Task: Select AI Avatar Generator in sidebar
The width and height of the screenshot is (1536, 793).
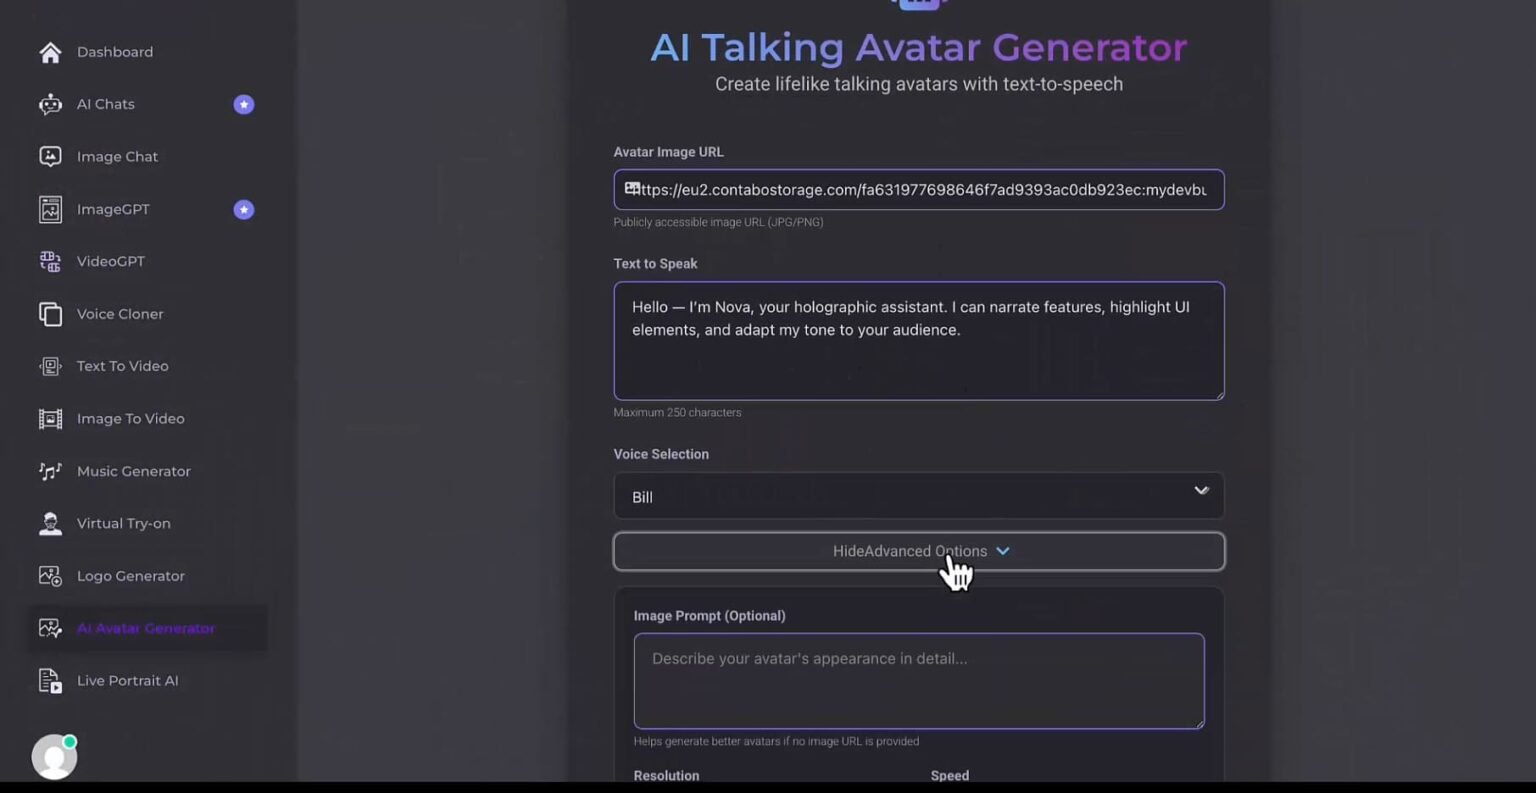Action: (x=145, y=628)
